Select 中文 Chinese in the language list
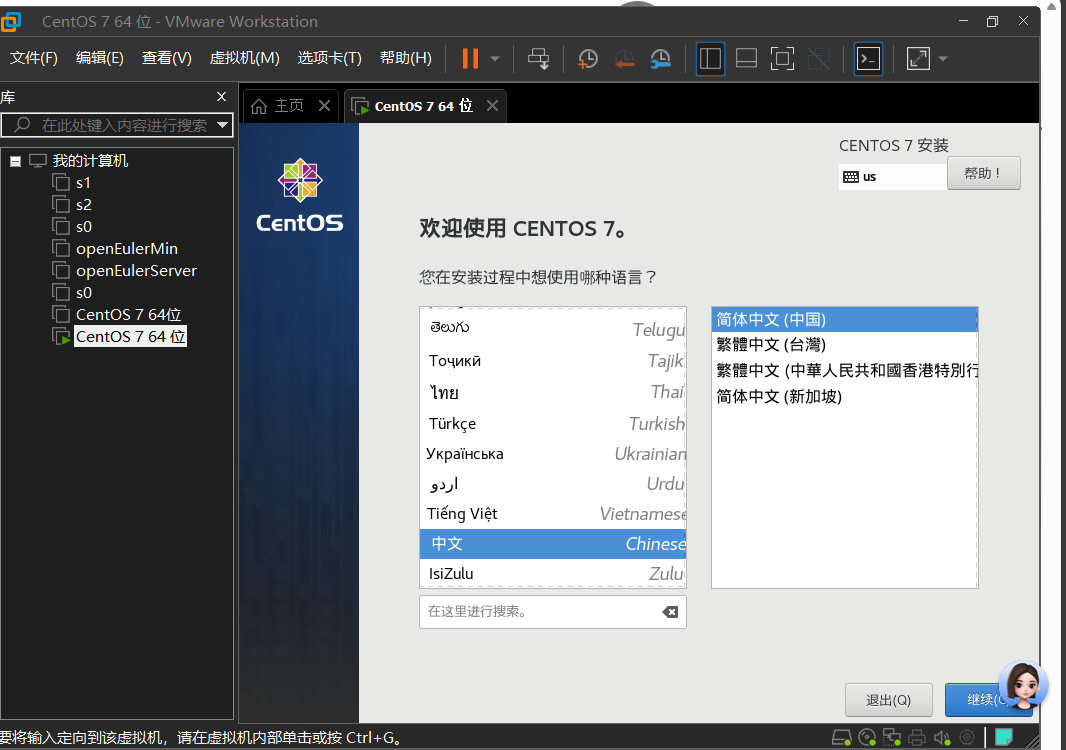The image size is (1066, 750). coord(553,543)
